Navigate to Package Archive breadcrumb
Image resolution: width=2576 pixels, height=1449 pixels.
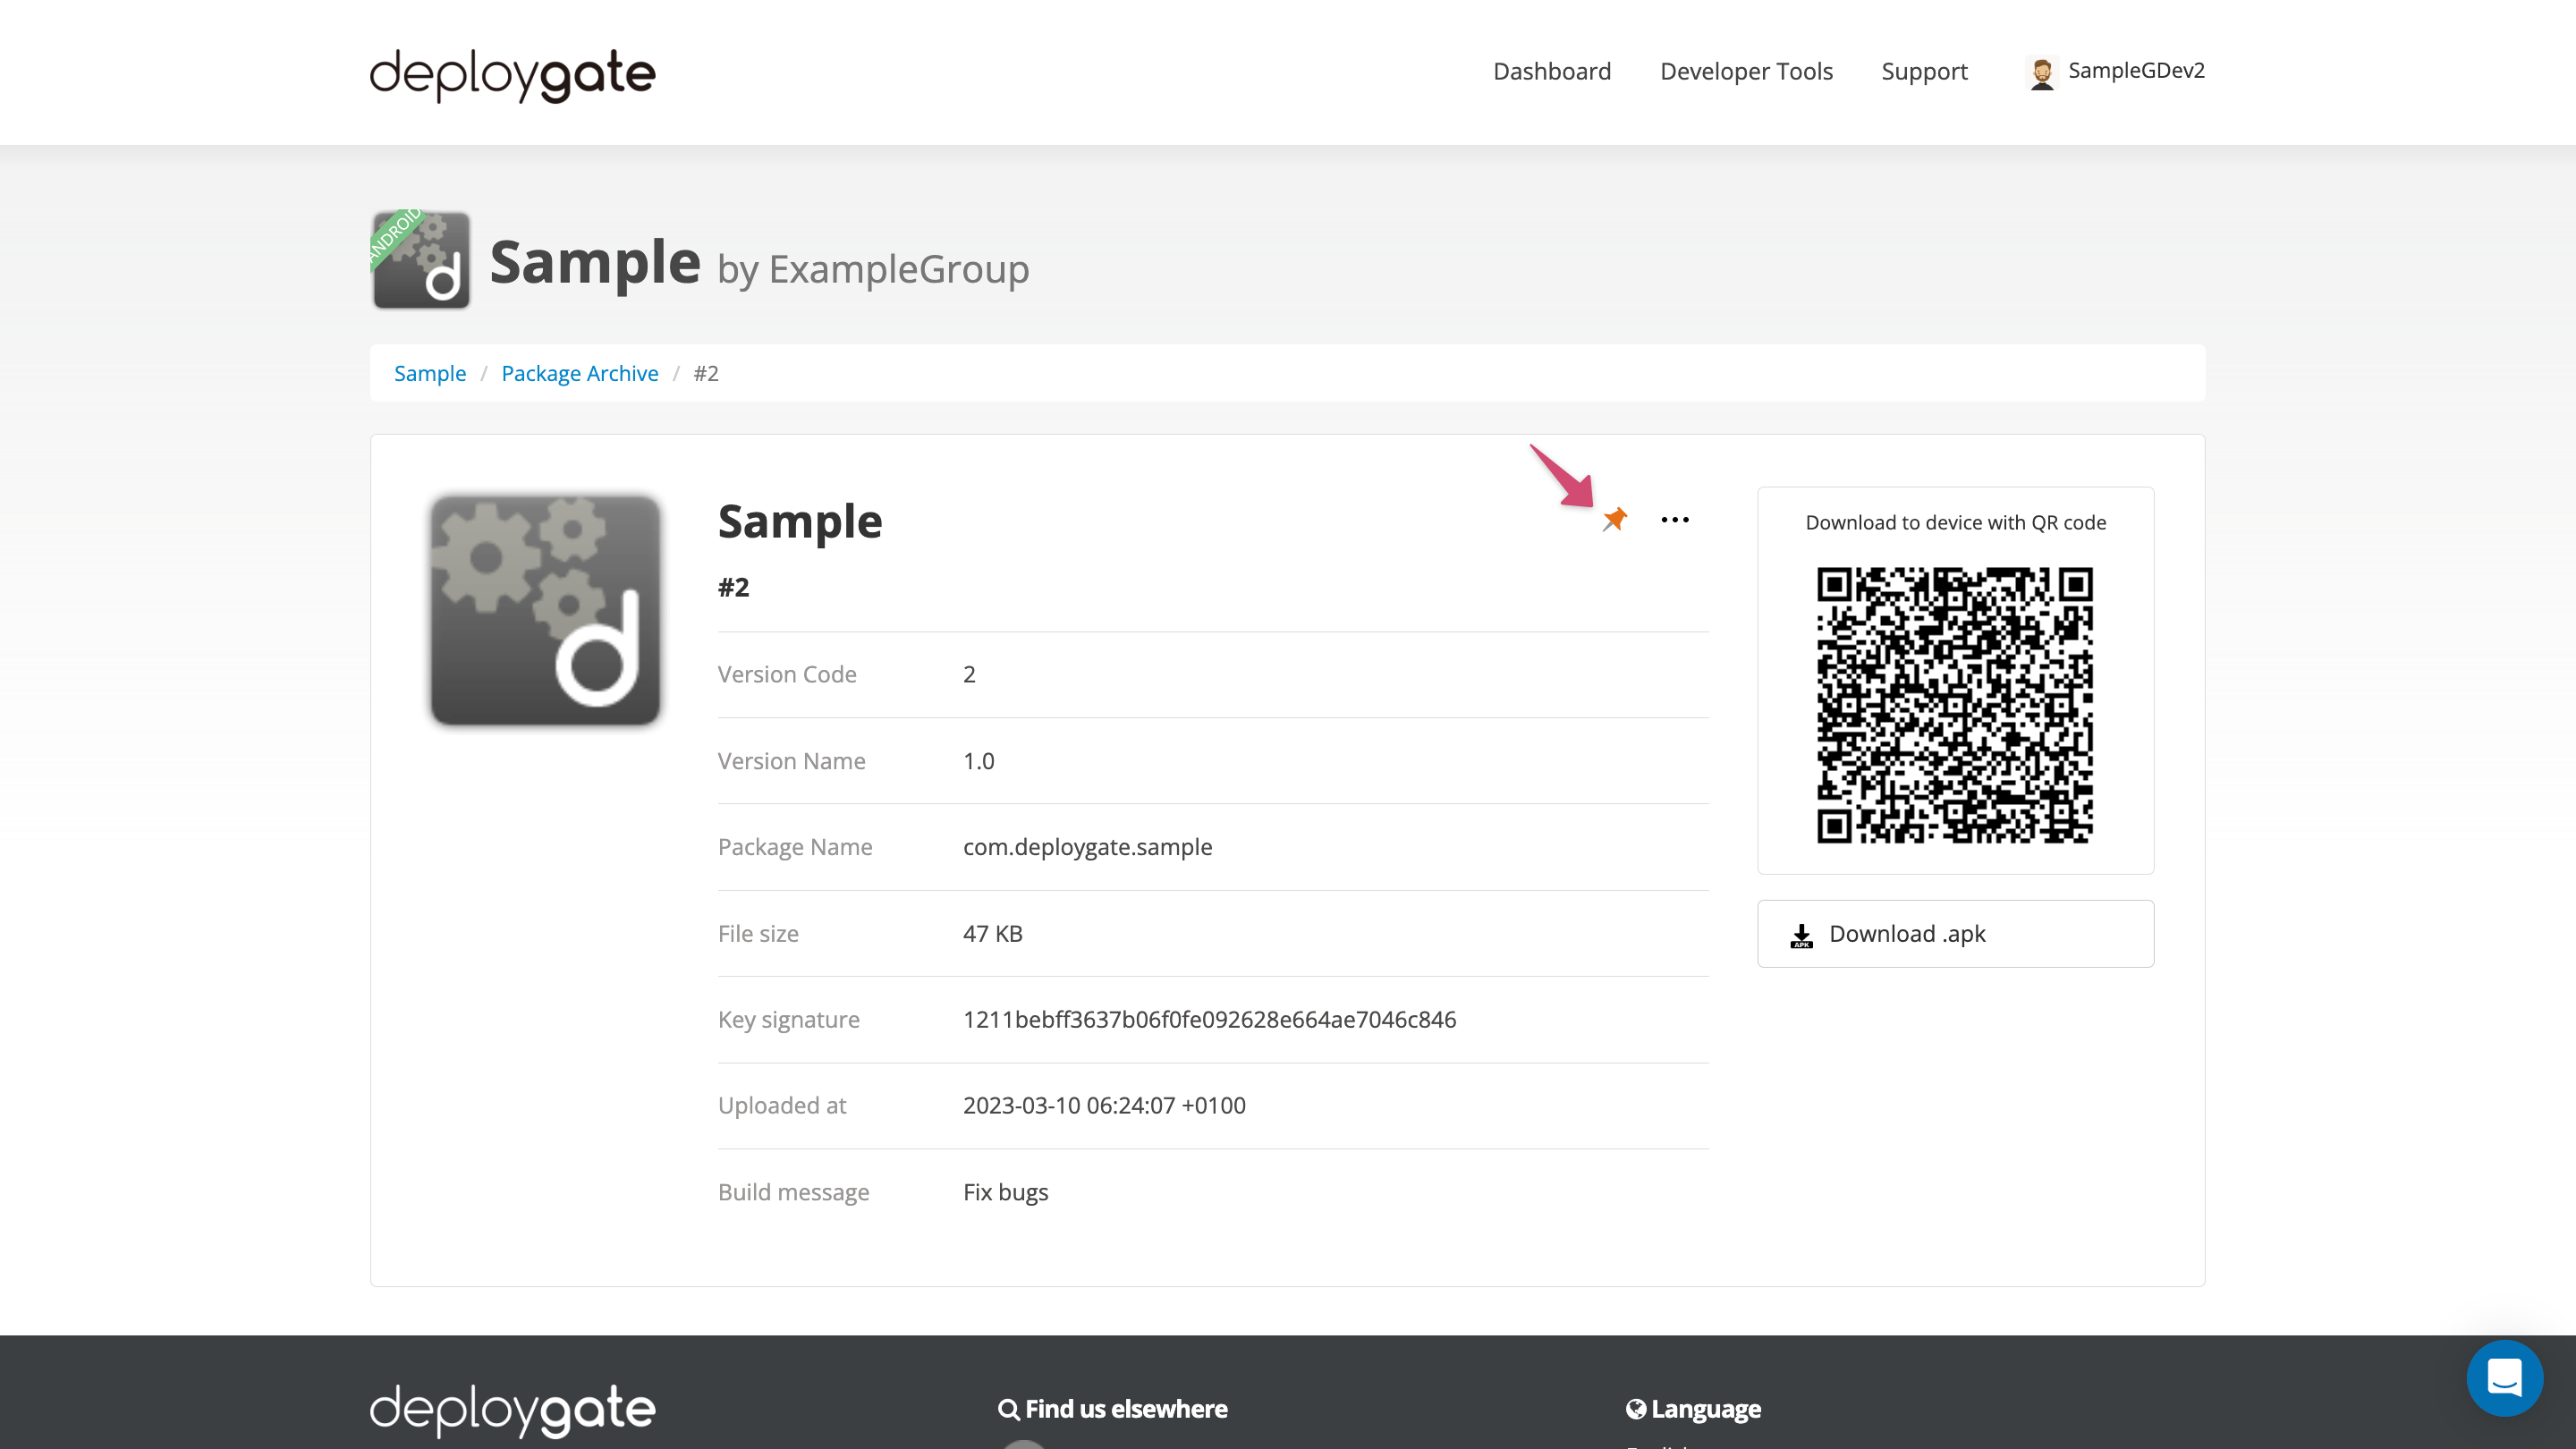pos(579,373)
